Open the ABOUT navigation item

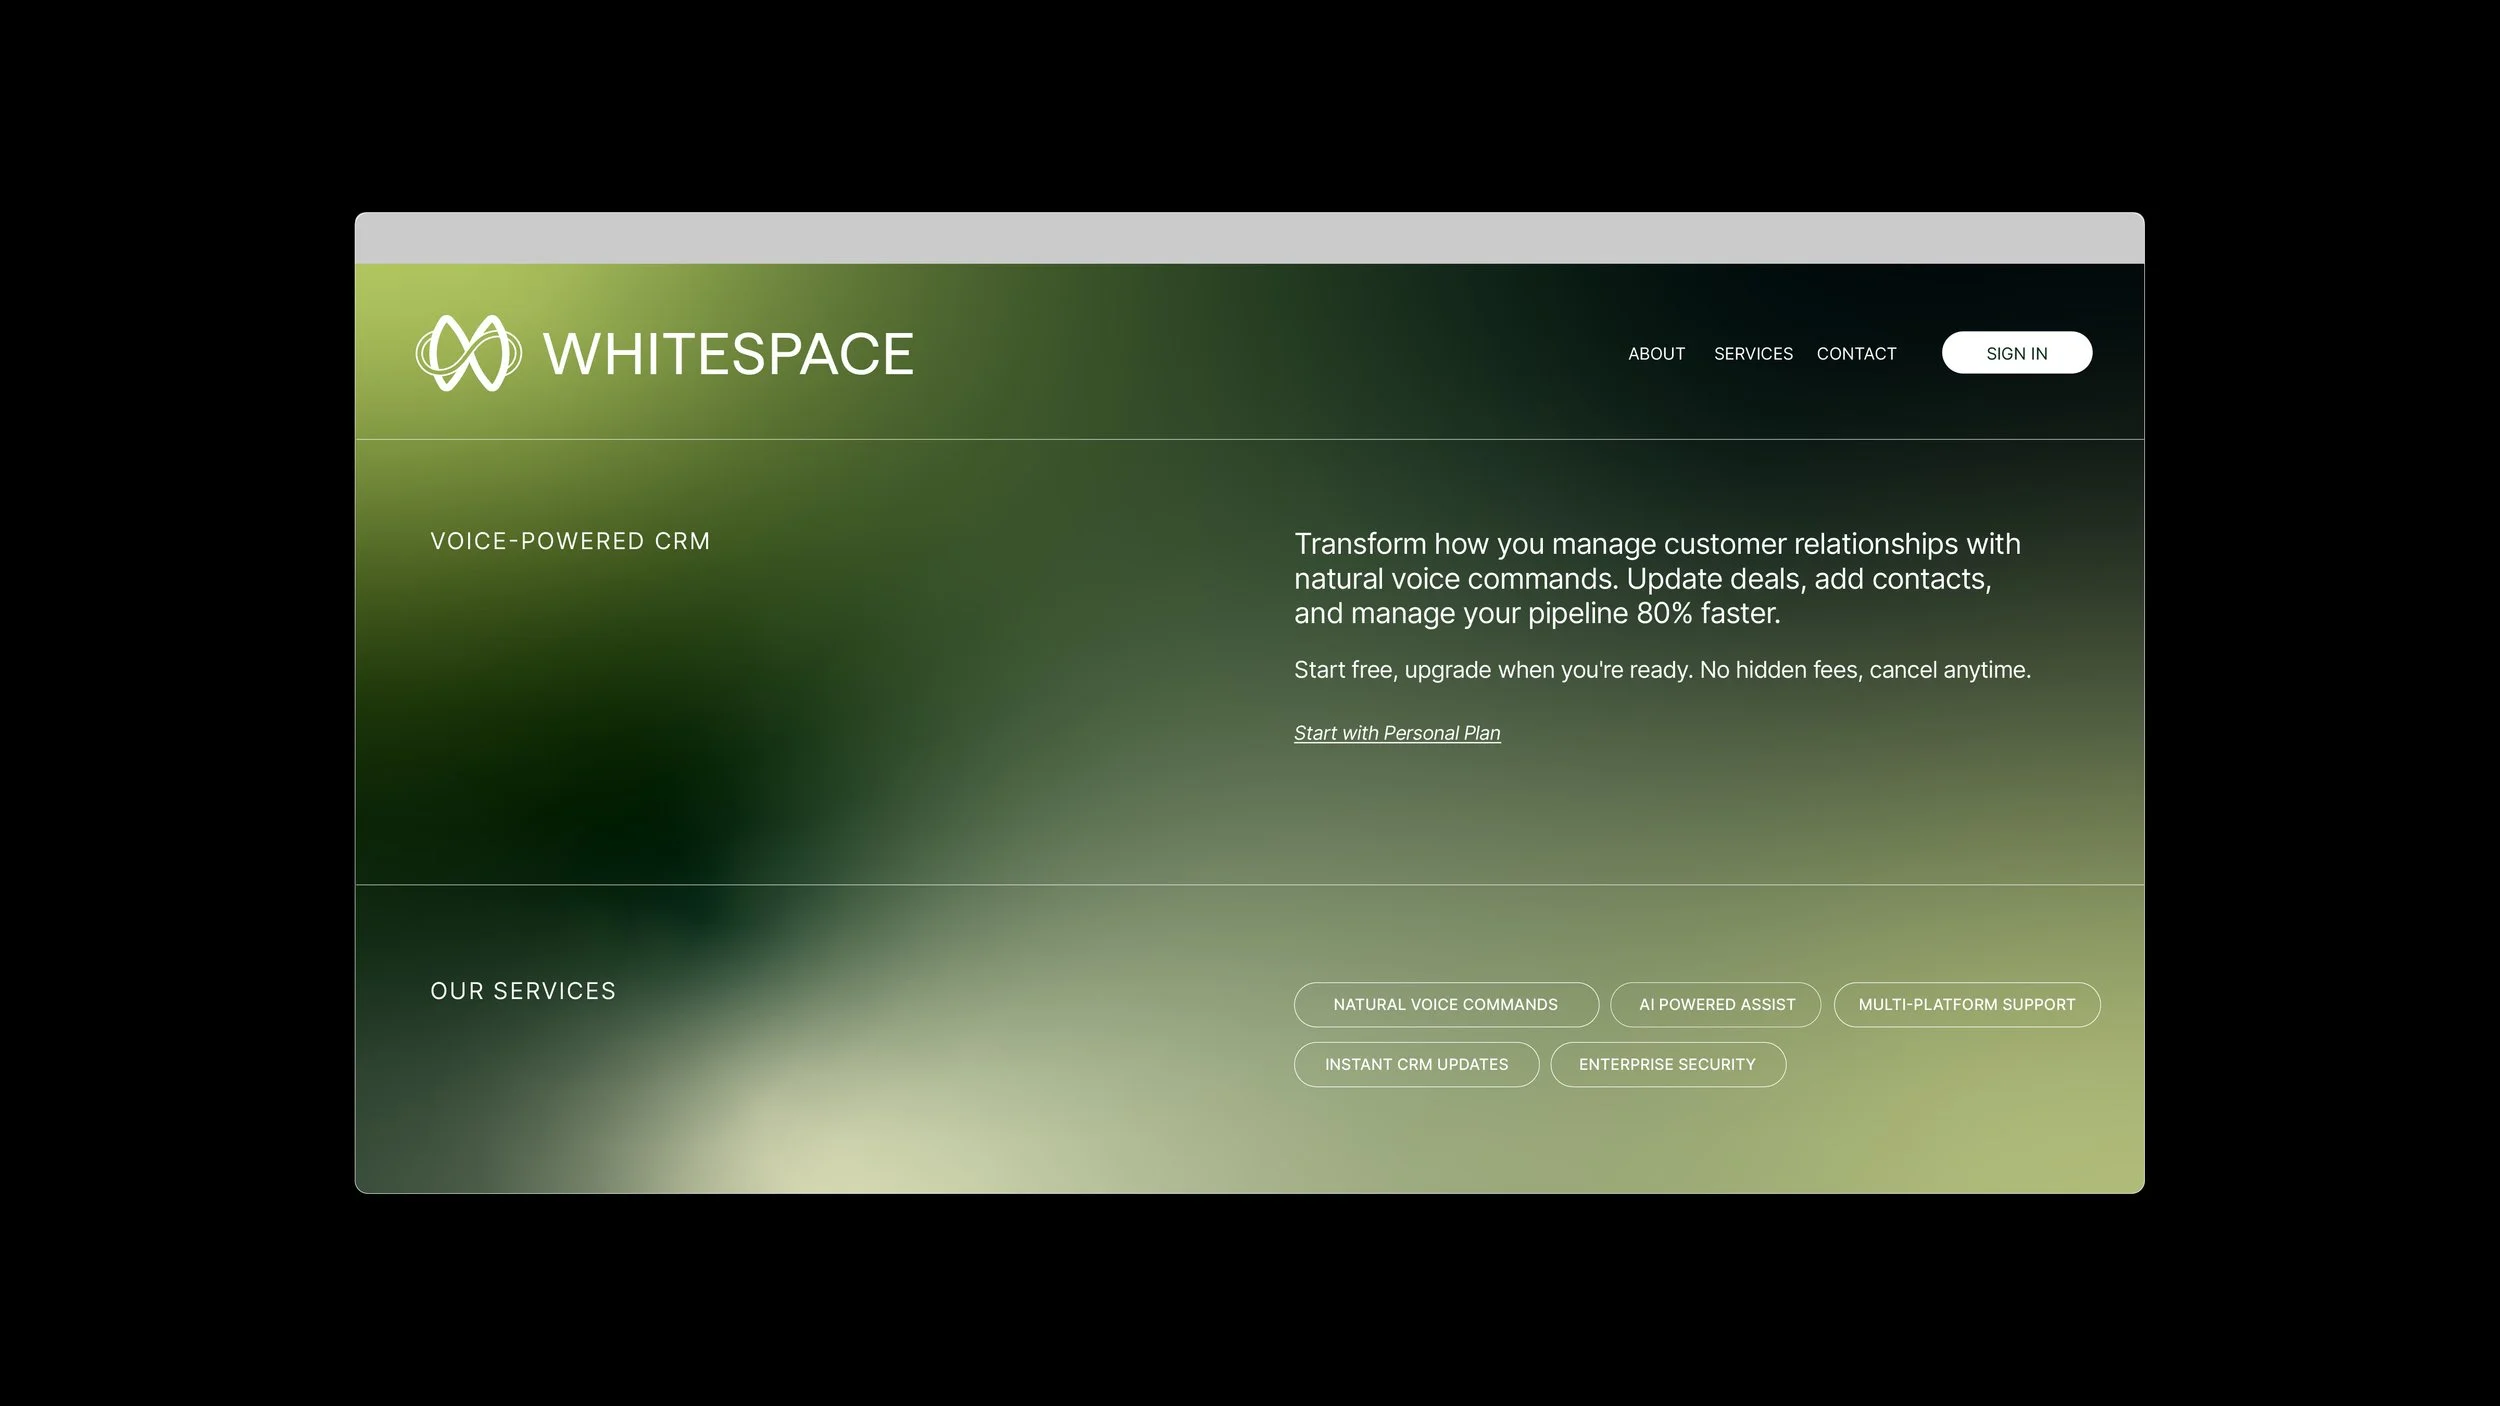click(x=1656, y=354)
